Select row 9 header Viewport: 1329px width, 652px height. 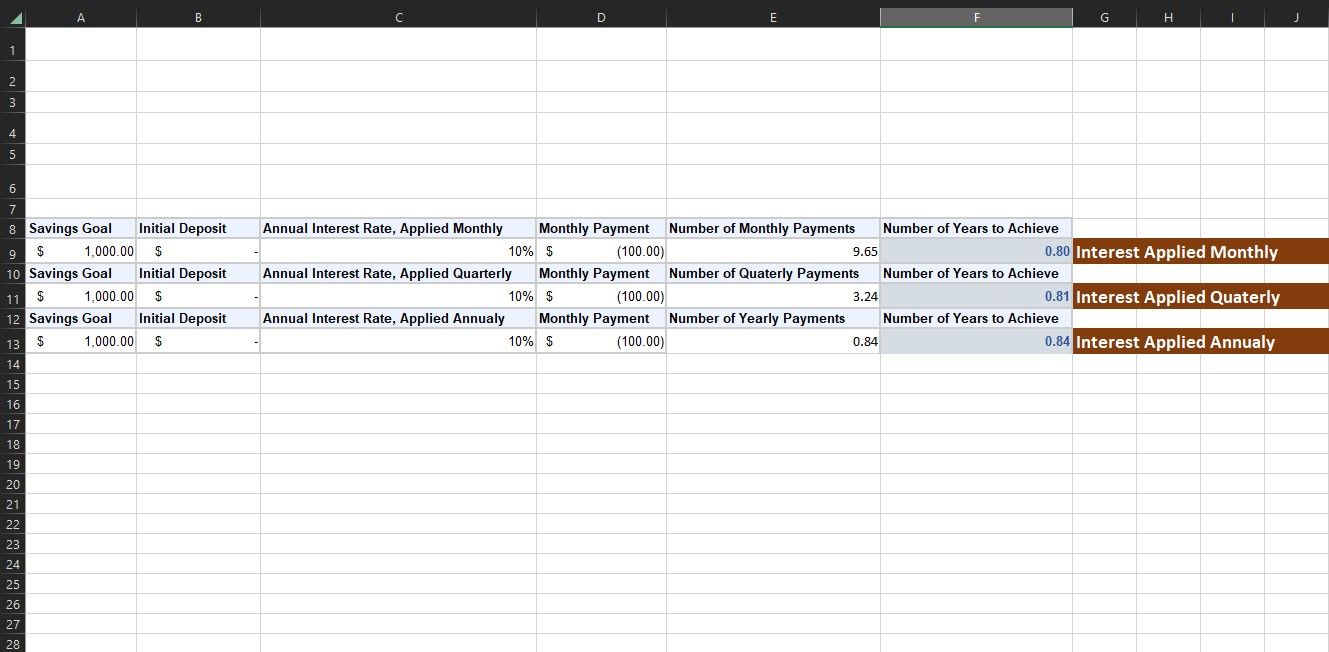12,252
